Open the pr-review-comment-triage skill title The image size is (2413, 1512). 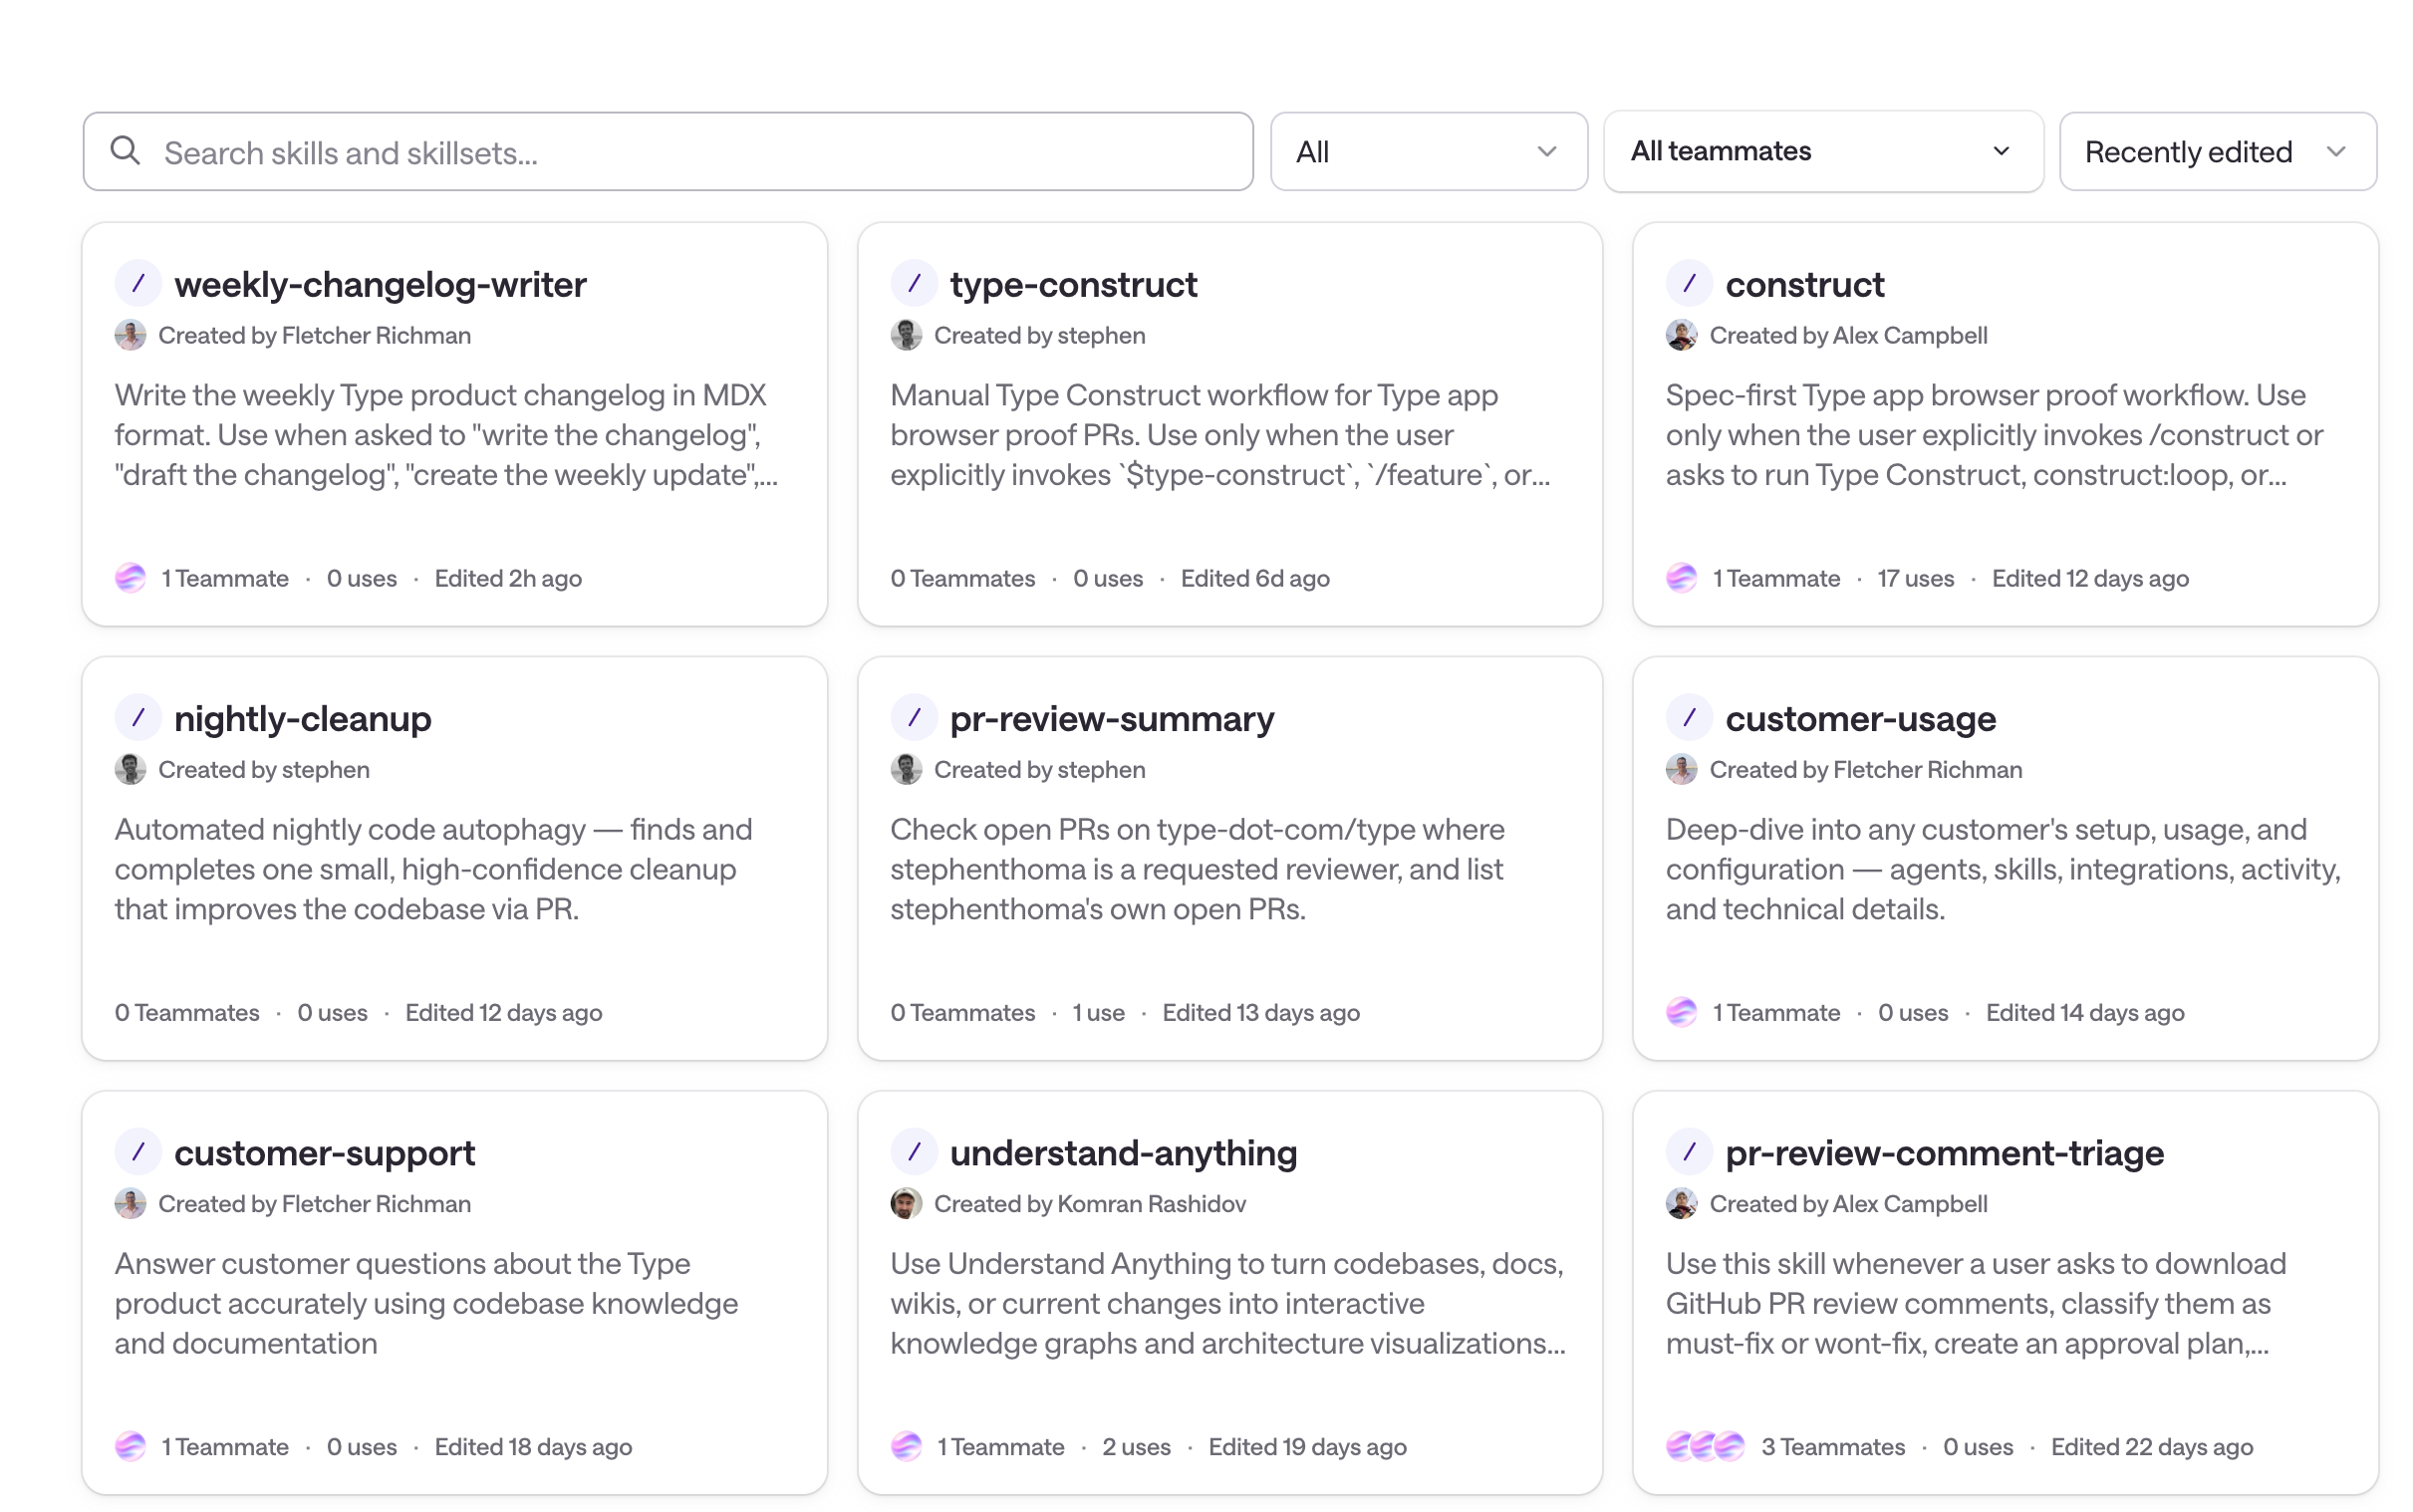(x=1944, y=1153)
